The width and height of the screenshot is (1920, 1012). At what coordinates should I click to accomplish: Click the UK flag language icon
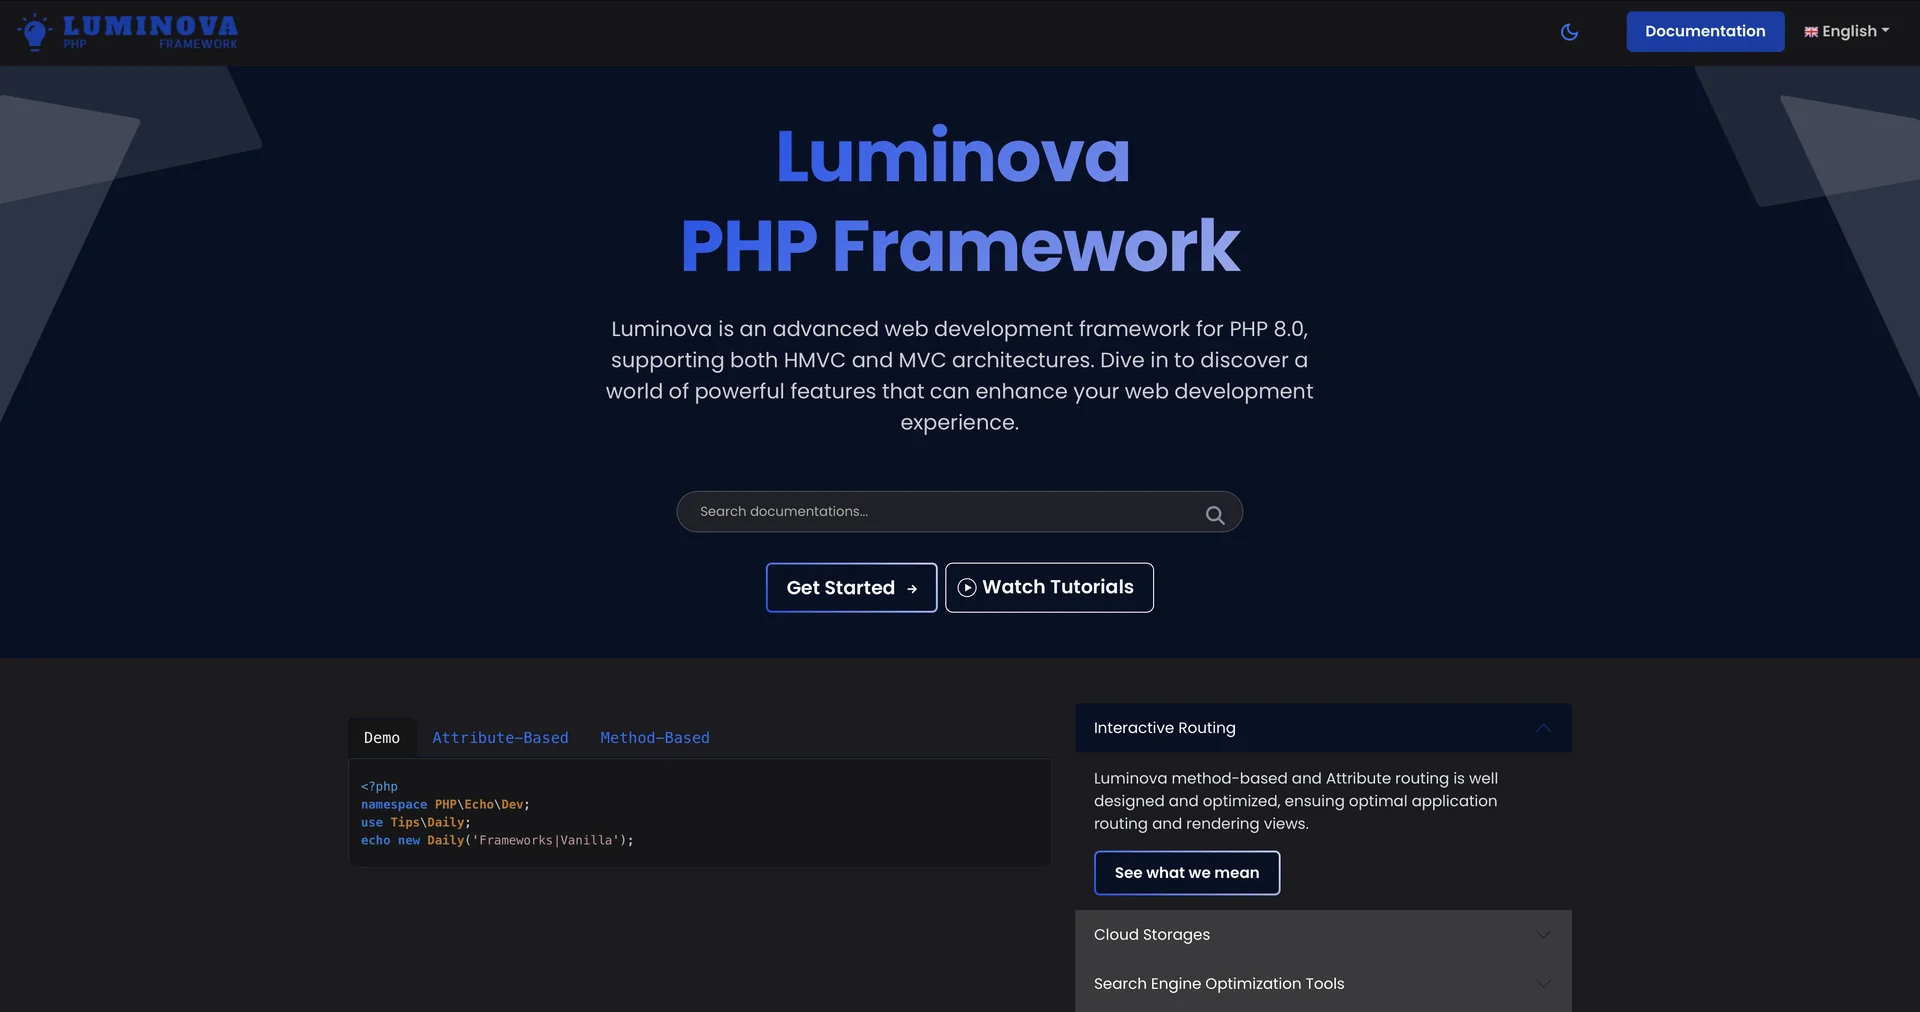[1810, 32]
